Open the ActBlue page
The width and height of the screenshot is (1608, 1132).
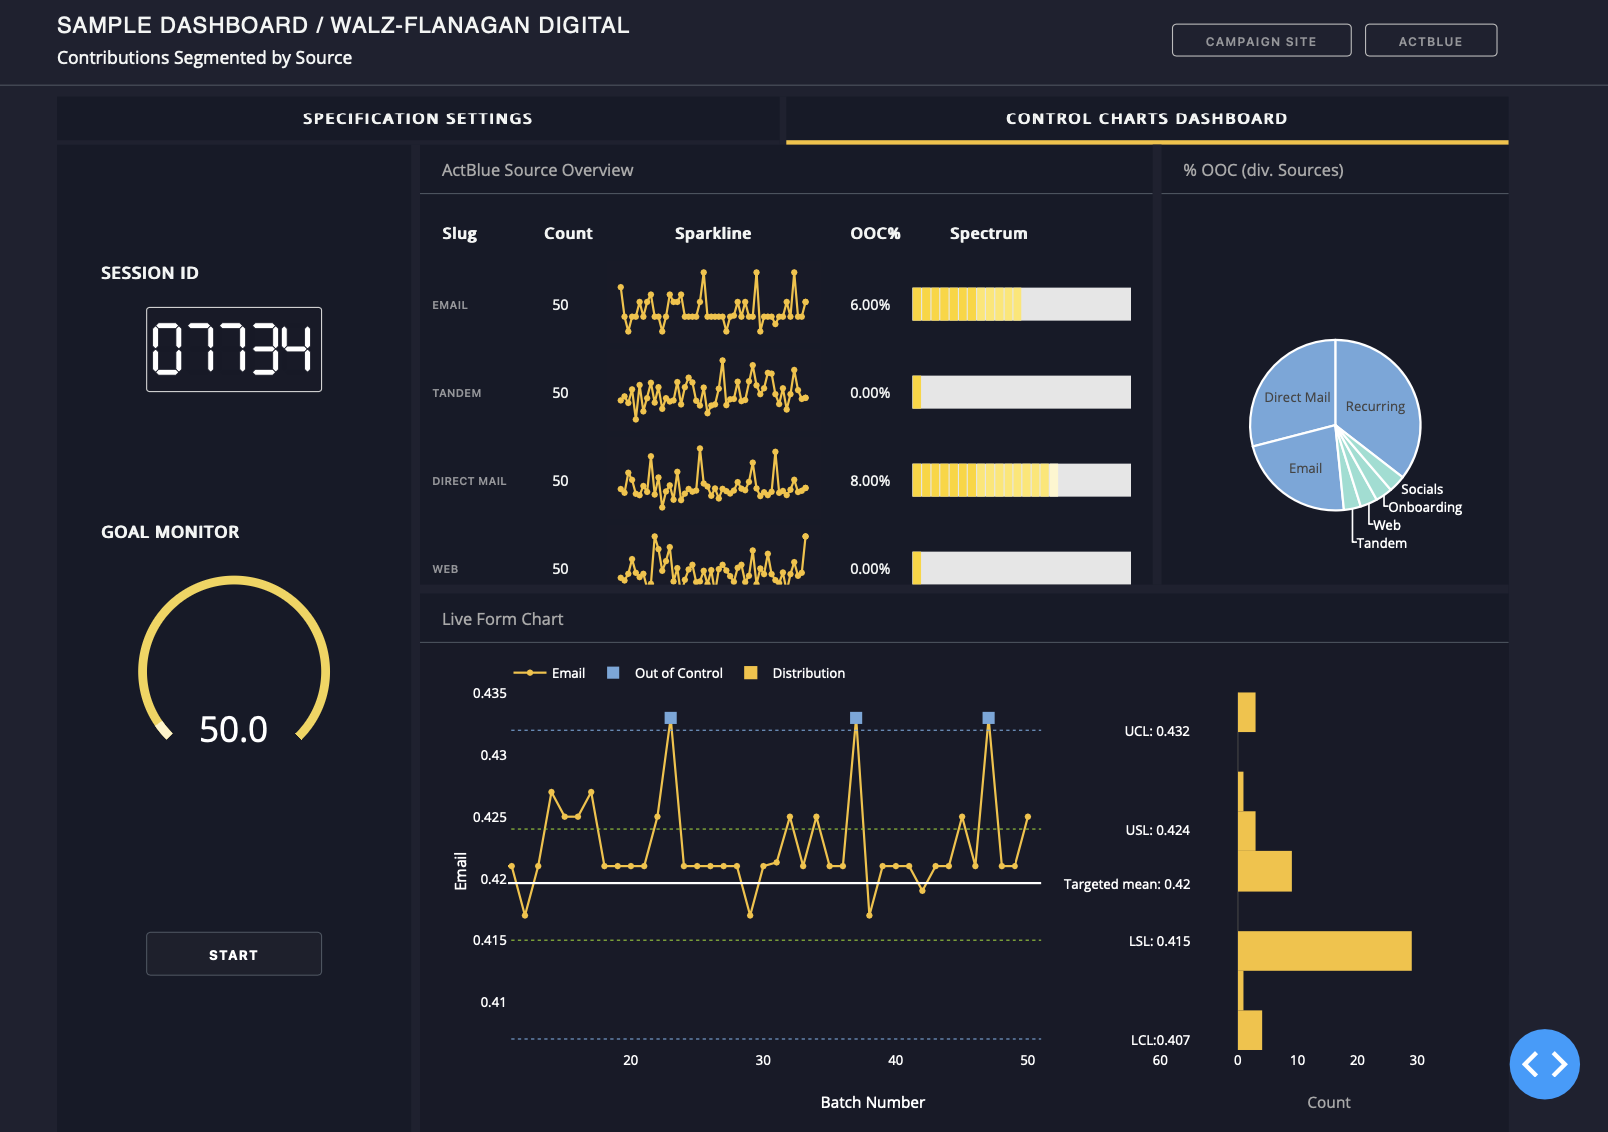coord(1430,40)
